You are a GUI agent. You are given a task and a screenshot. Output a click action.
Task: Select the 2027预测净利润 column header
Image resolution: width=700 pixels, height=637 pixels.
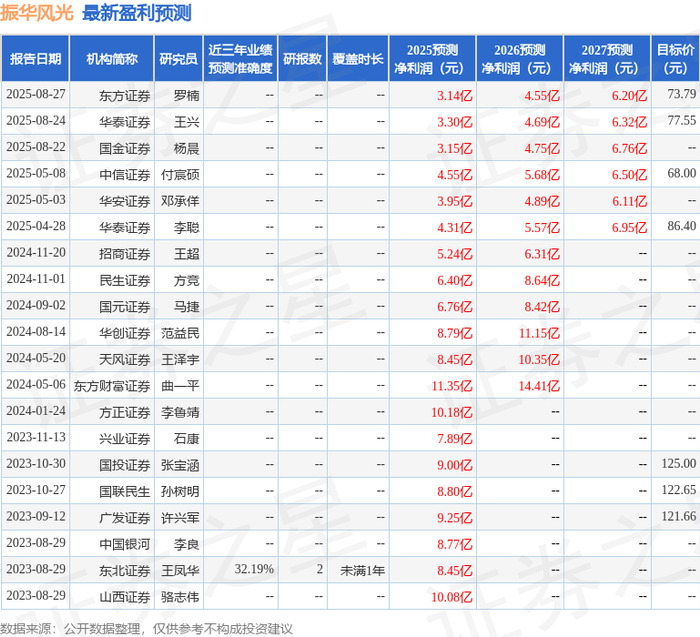[607, 59]
